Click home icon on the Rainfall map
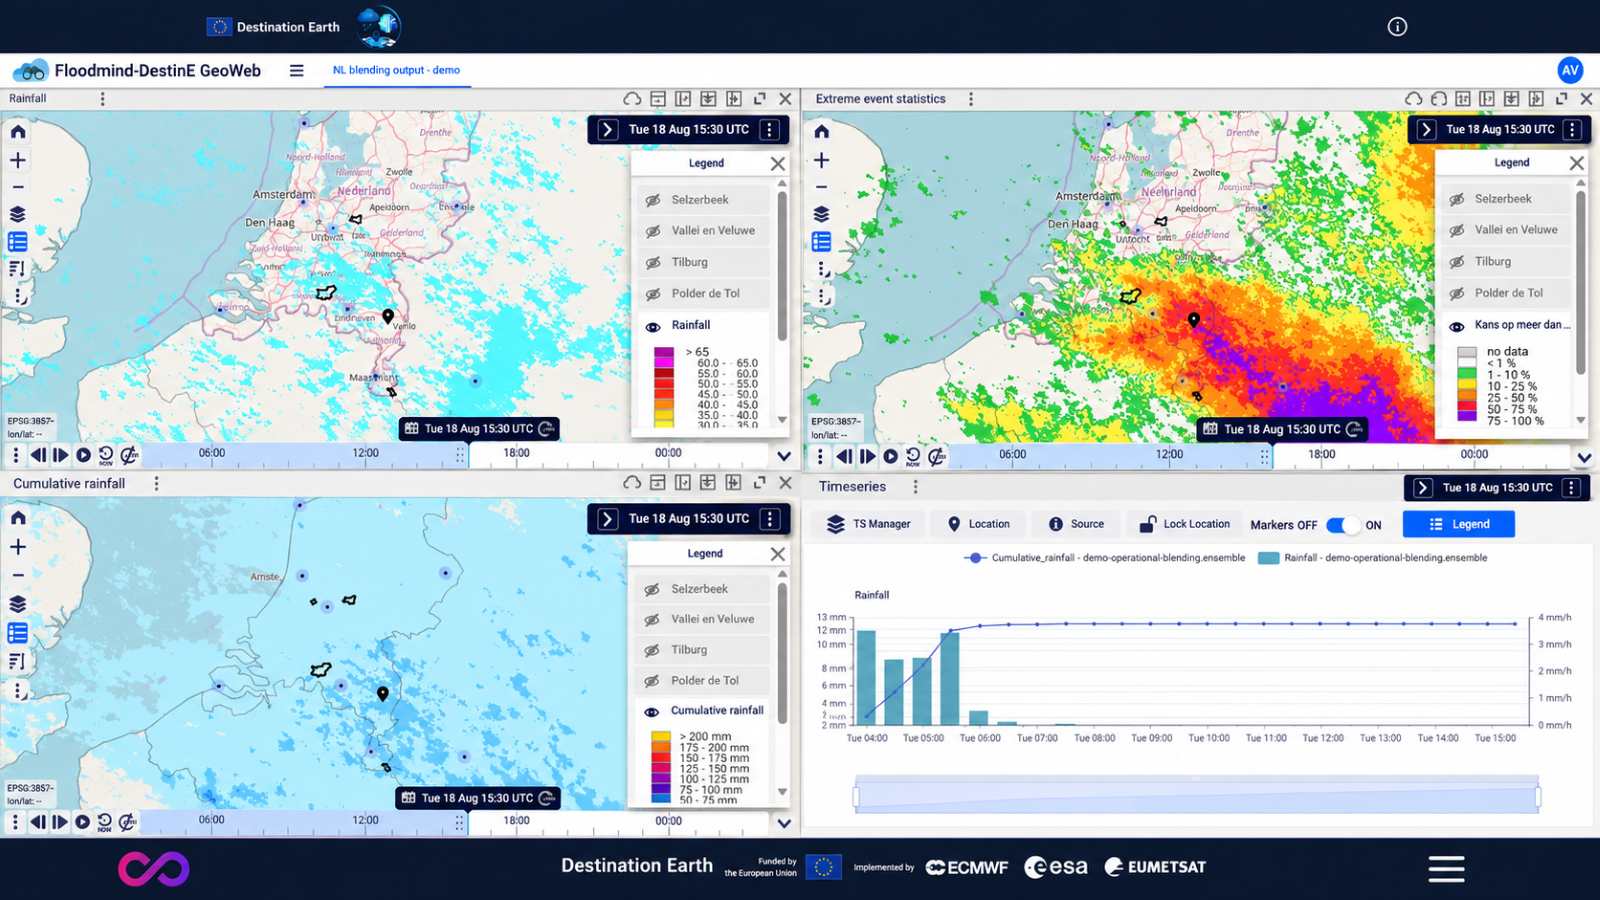 [x=18, y=132]
